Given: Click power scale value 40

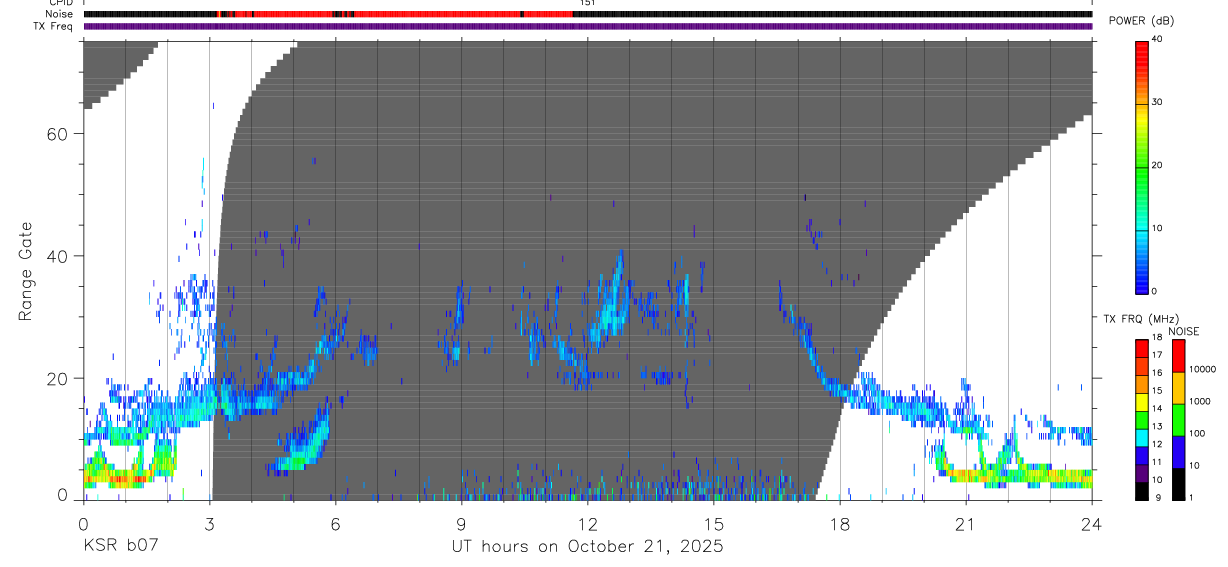Looking at the screenshot, I should pos(1158,39).
